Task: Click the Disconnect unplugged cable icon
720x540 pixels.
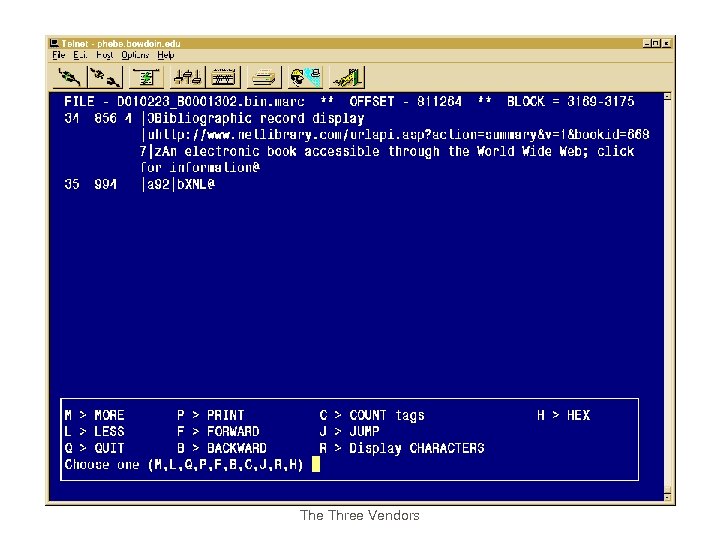Action: [105, 77]
